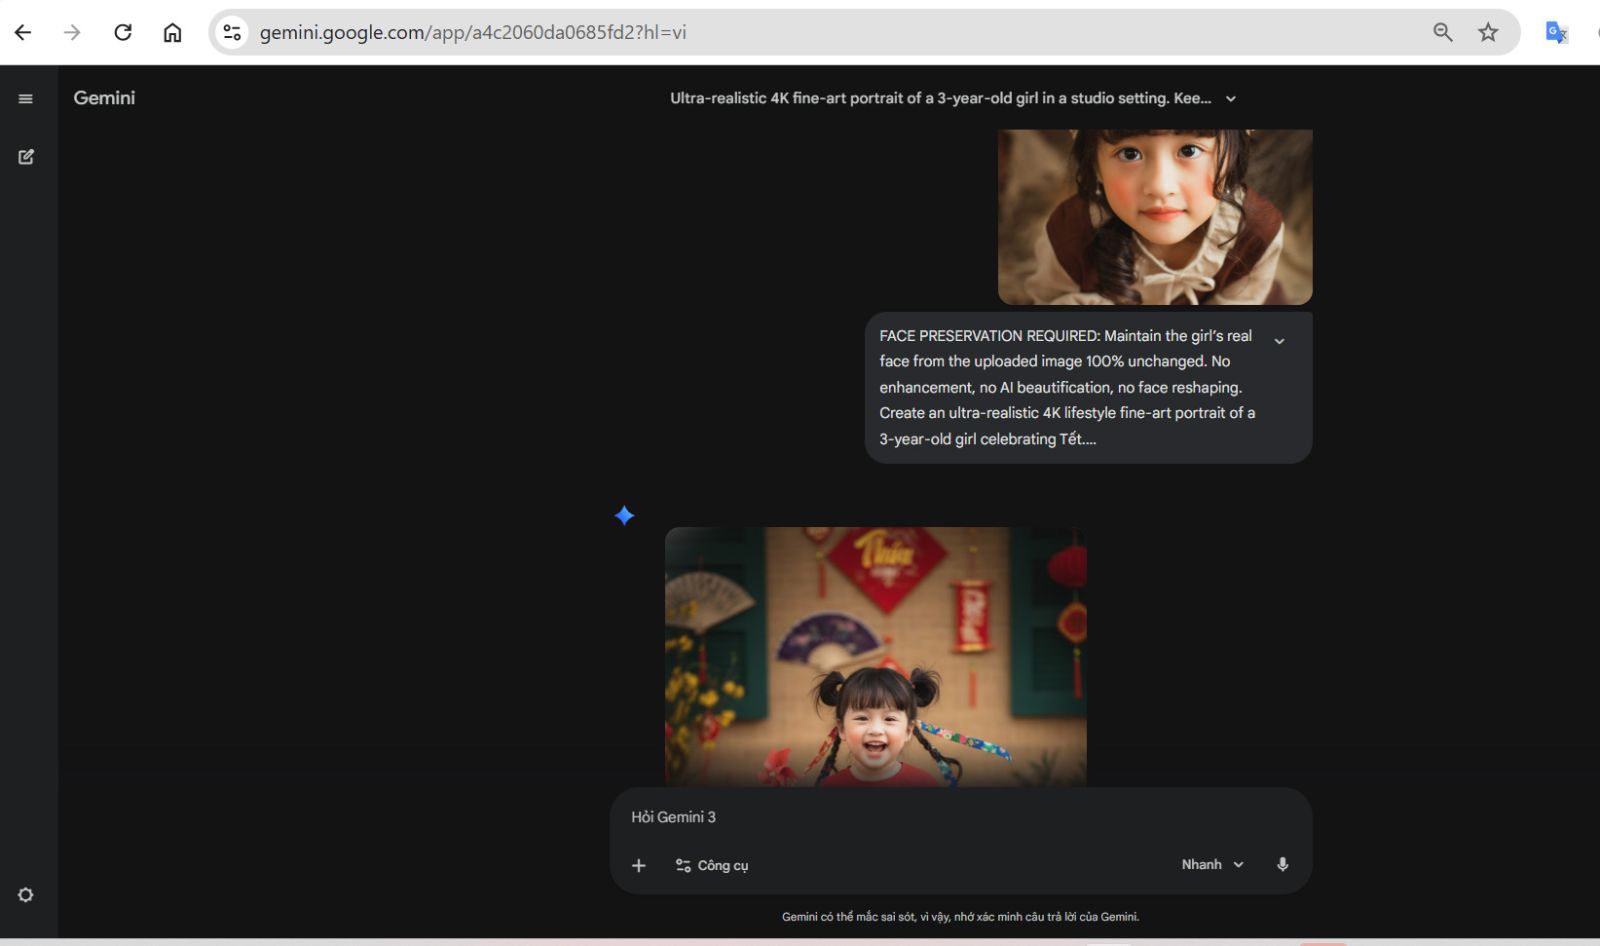1600x946 pixels.
Task: Open the Gemini main menu hamburger icon
Action: 26,98
